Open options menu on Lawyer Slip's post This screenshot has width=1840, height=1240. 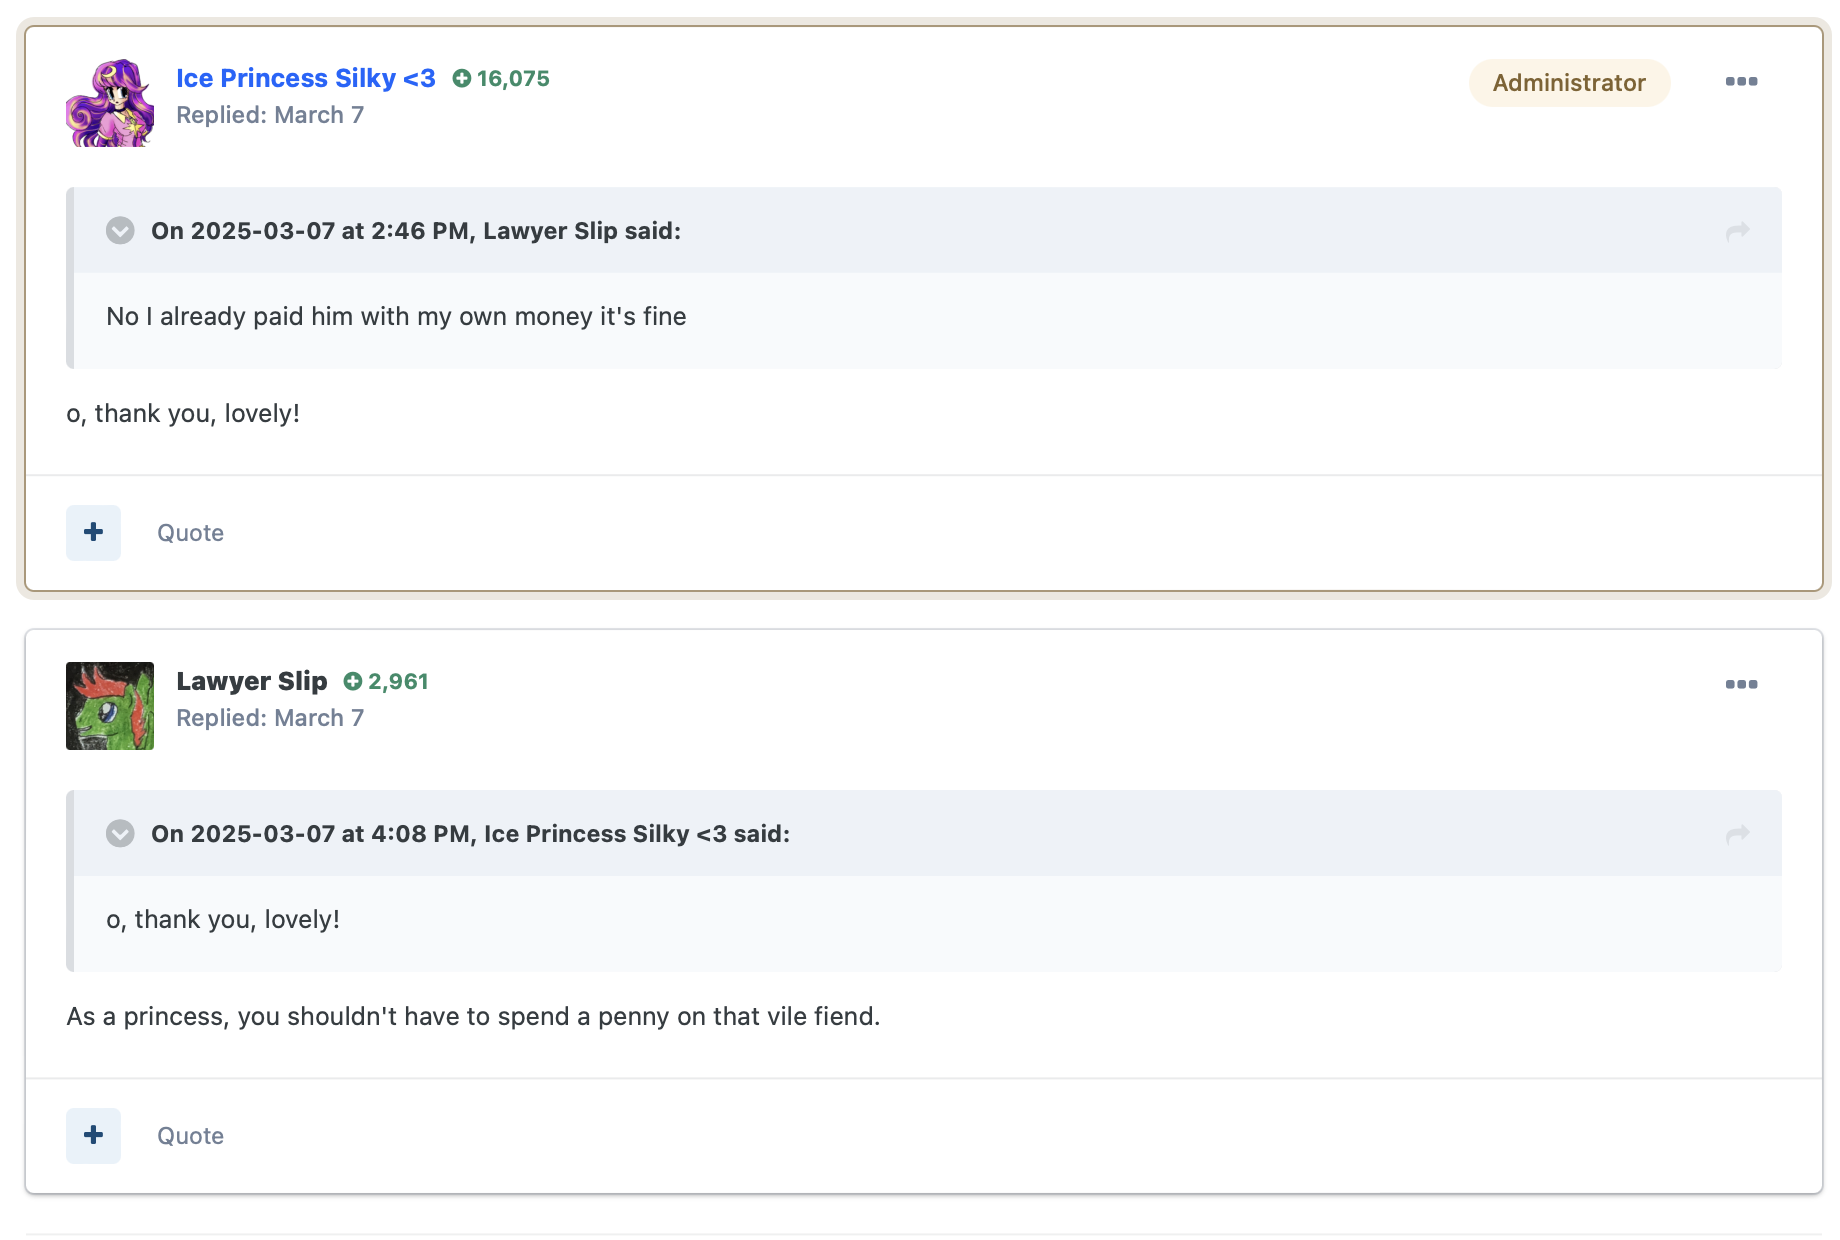pyautogui.click(x=1741, y=685)
